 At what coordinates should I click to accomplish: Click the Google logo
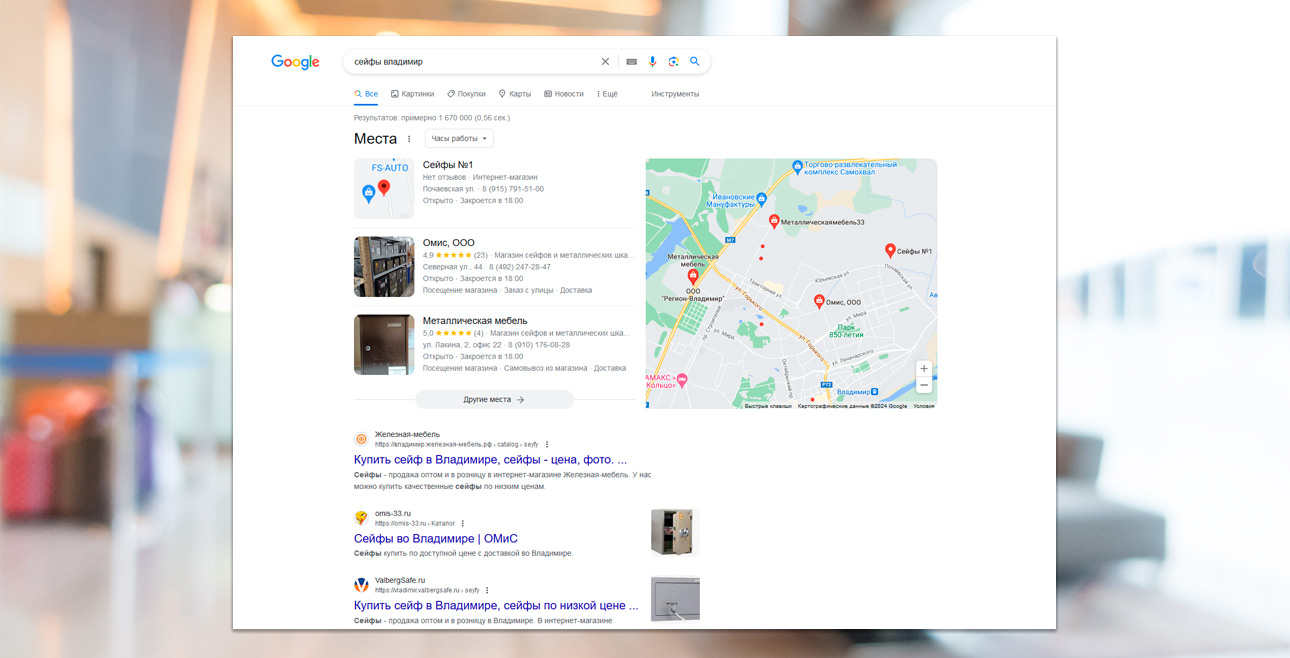click(295, 62)
